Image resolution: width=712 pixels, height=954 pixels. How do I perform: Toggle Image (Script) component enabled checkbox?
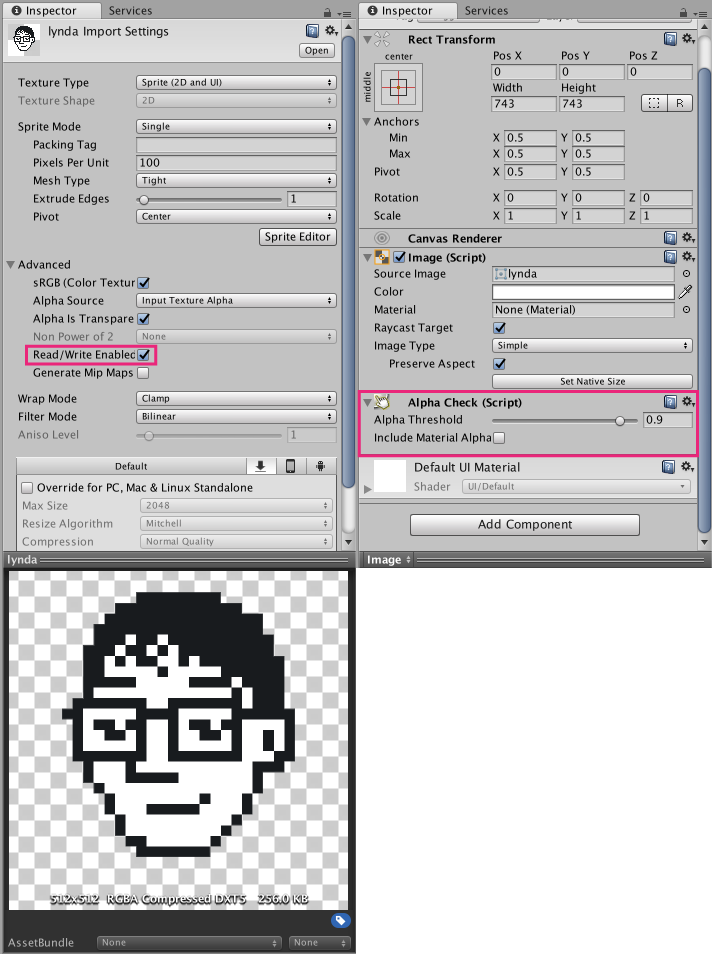400,257
